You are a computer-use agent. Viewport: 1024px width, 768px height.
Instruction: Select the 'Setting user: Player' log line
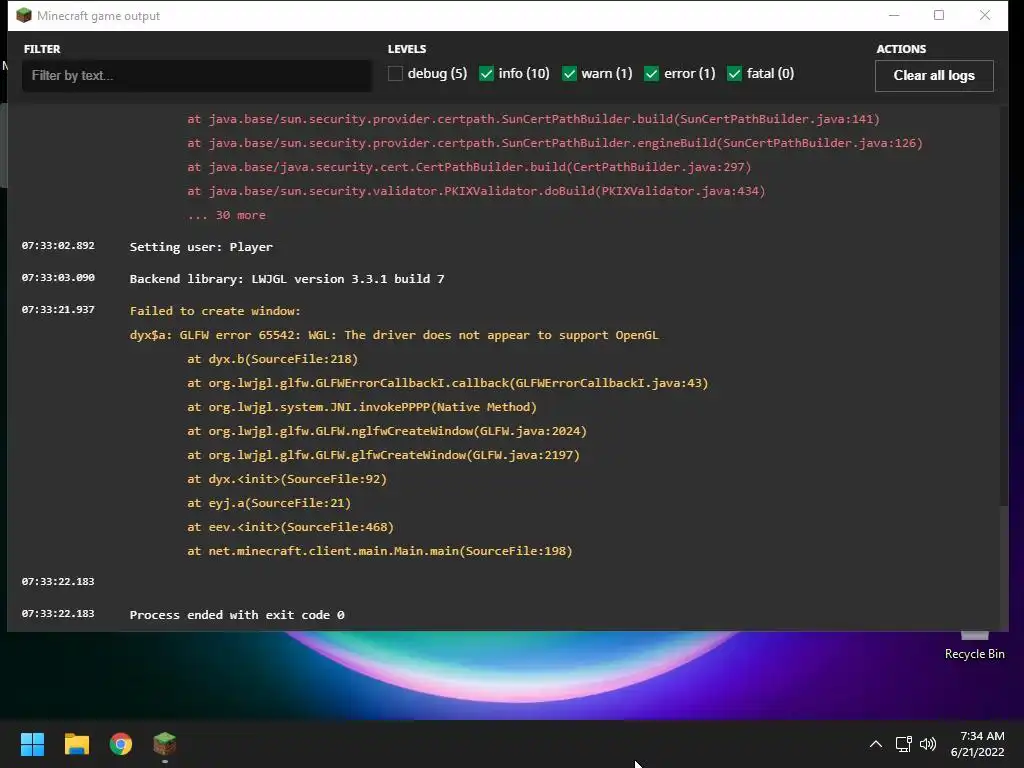201,247
